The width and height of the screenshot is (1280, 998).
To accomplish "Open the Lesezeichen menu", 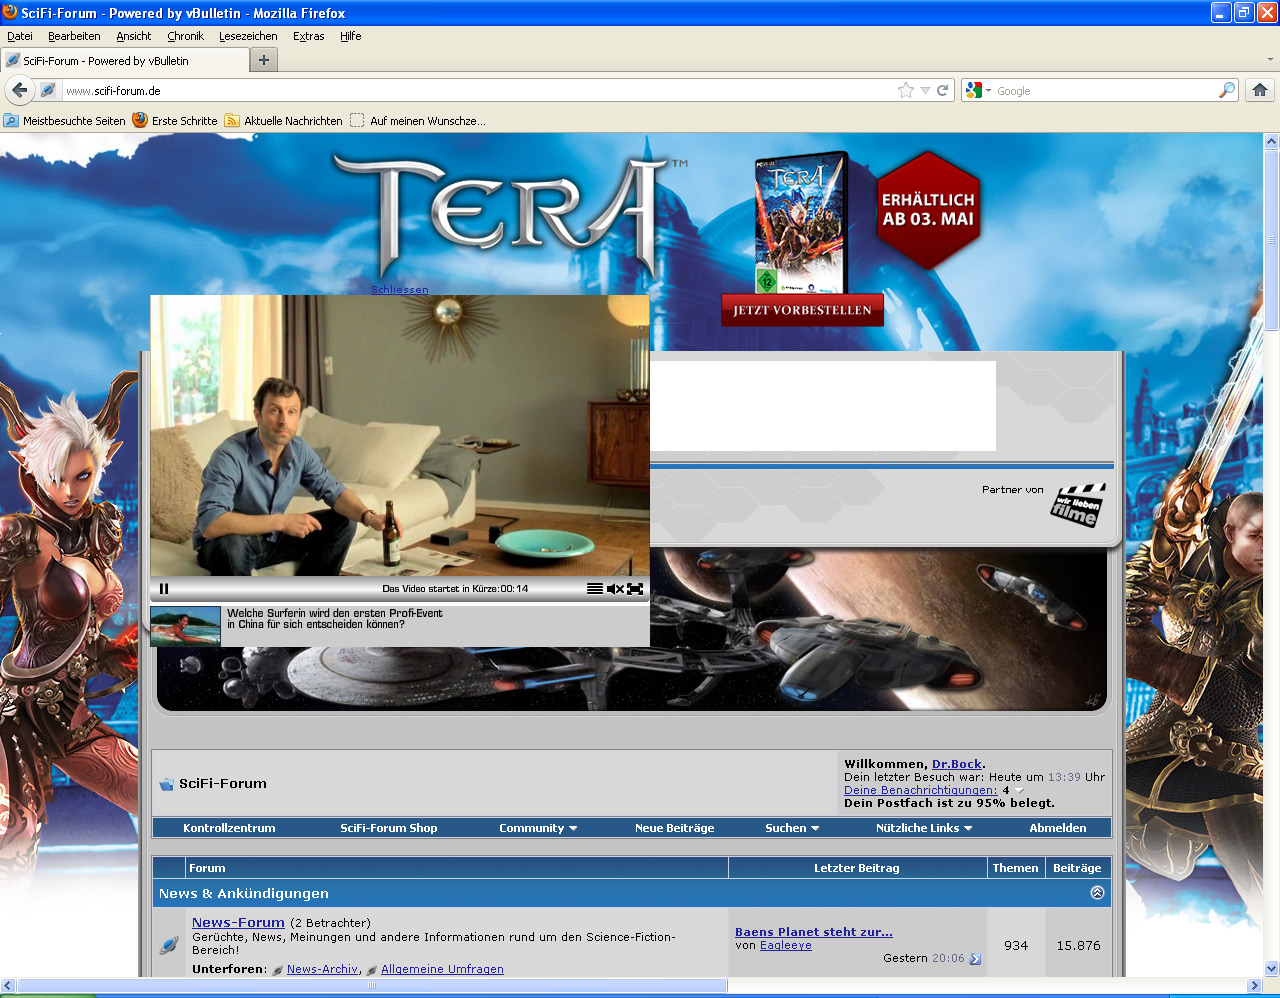I will coord(248,36).
